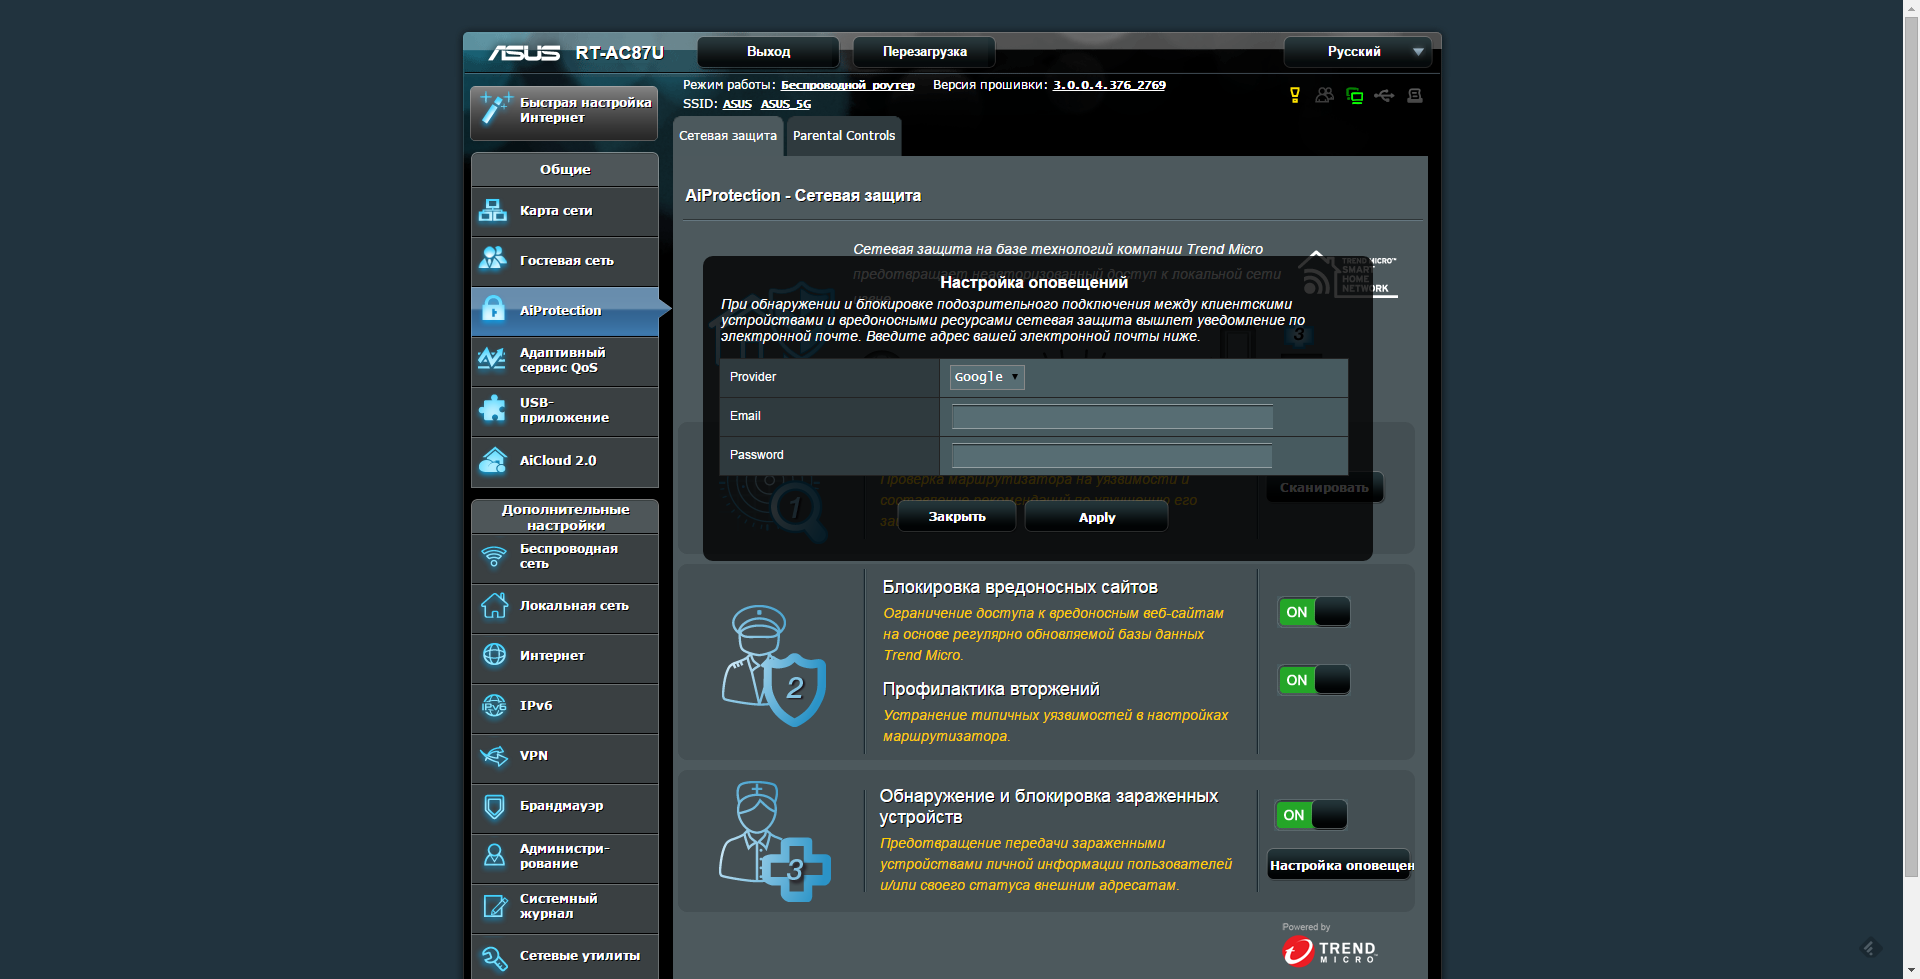1920x979 pixels.
Task: Open Guest Network via its people icon
Action: tap(493, 259)
